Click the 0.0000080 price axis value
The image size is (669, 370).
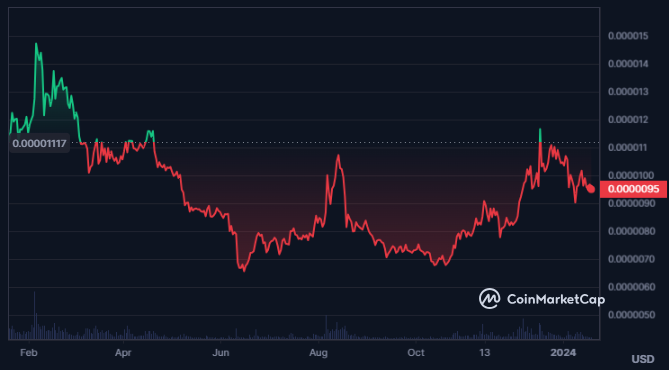[x=631, y=231]
